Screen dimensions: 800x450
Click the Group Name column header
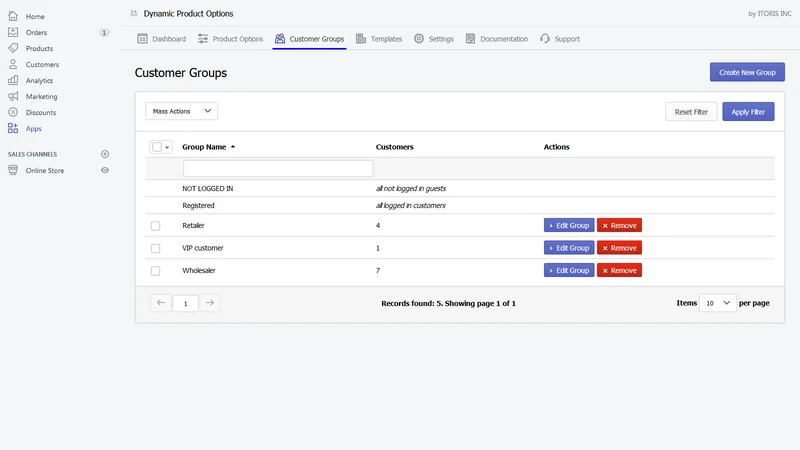tap(204, 147)
